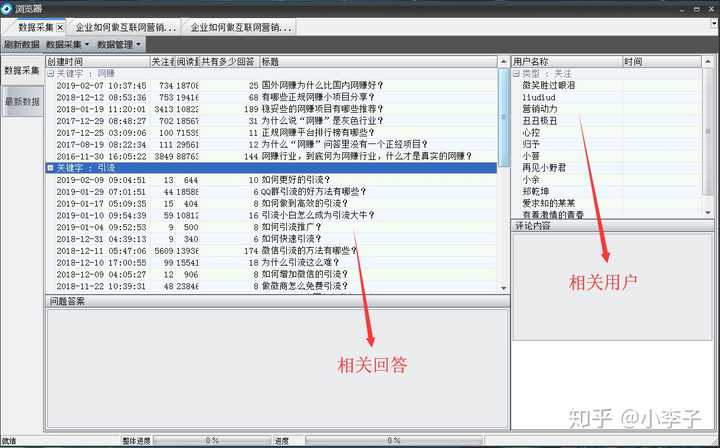The height and width of the screenshot is (448, 720).
Task: Select user 爱求知的某某
Action: coord(549,203)
